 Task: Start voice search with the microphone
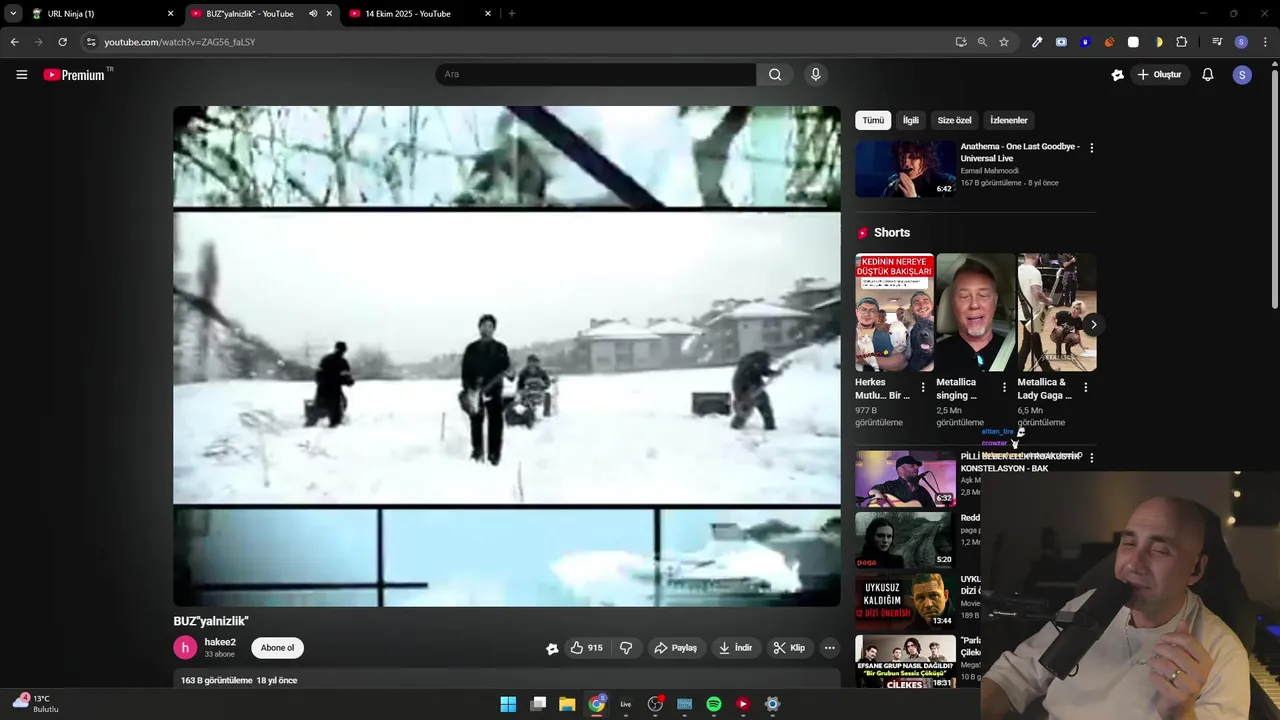[x=816, y=74]
